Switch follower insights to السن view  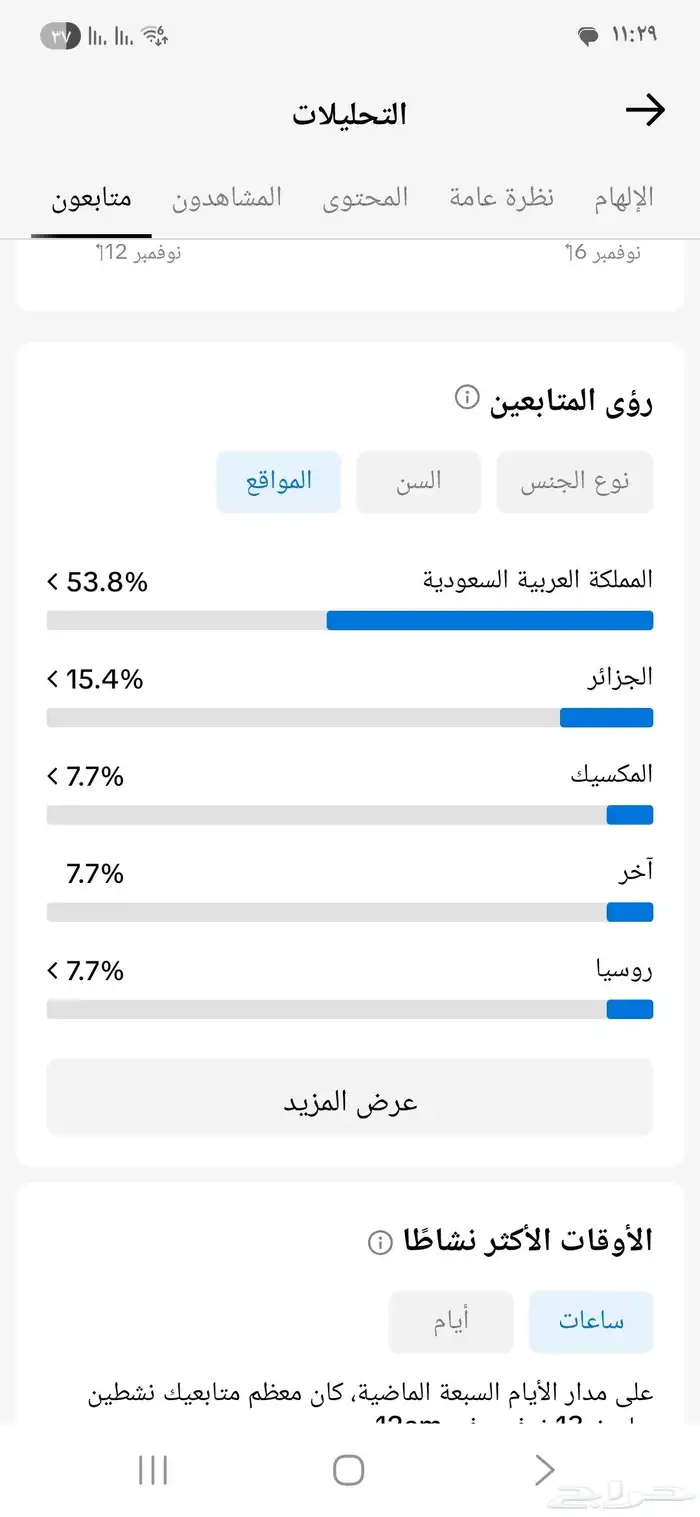coord(418,481)
